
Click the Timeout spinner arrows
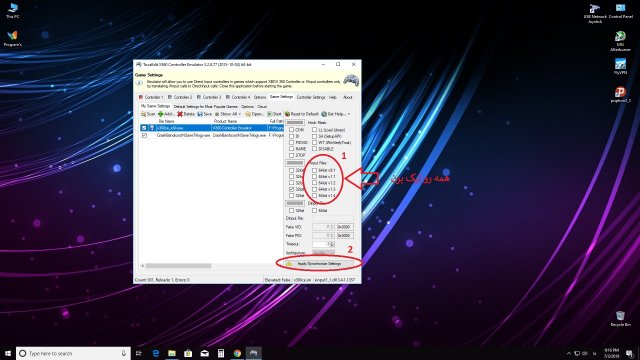click(x=331, y=244)
